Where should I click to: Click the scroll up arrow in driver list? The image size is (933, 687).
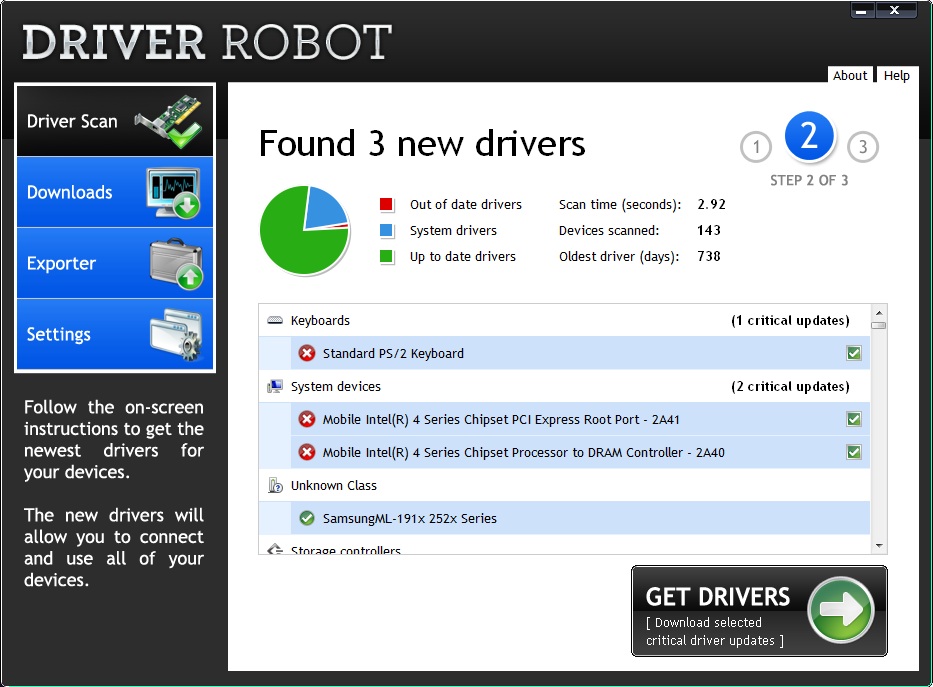[879, 312]
